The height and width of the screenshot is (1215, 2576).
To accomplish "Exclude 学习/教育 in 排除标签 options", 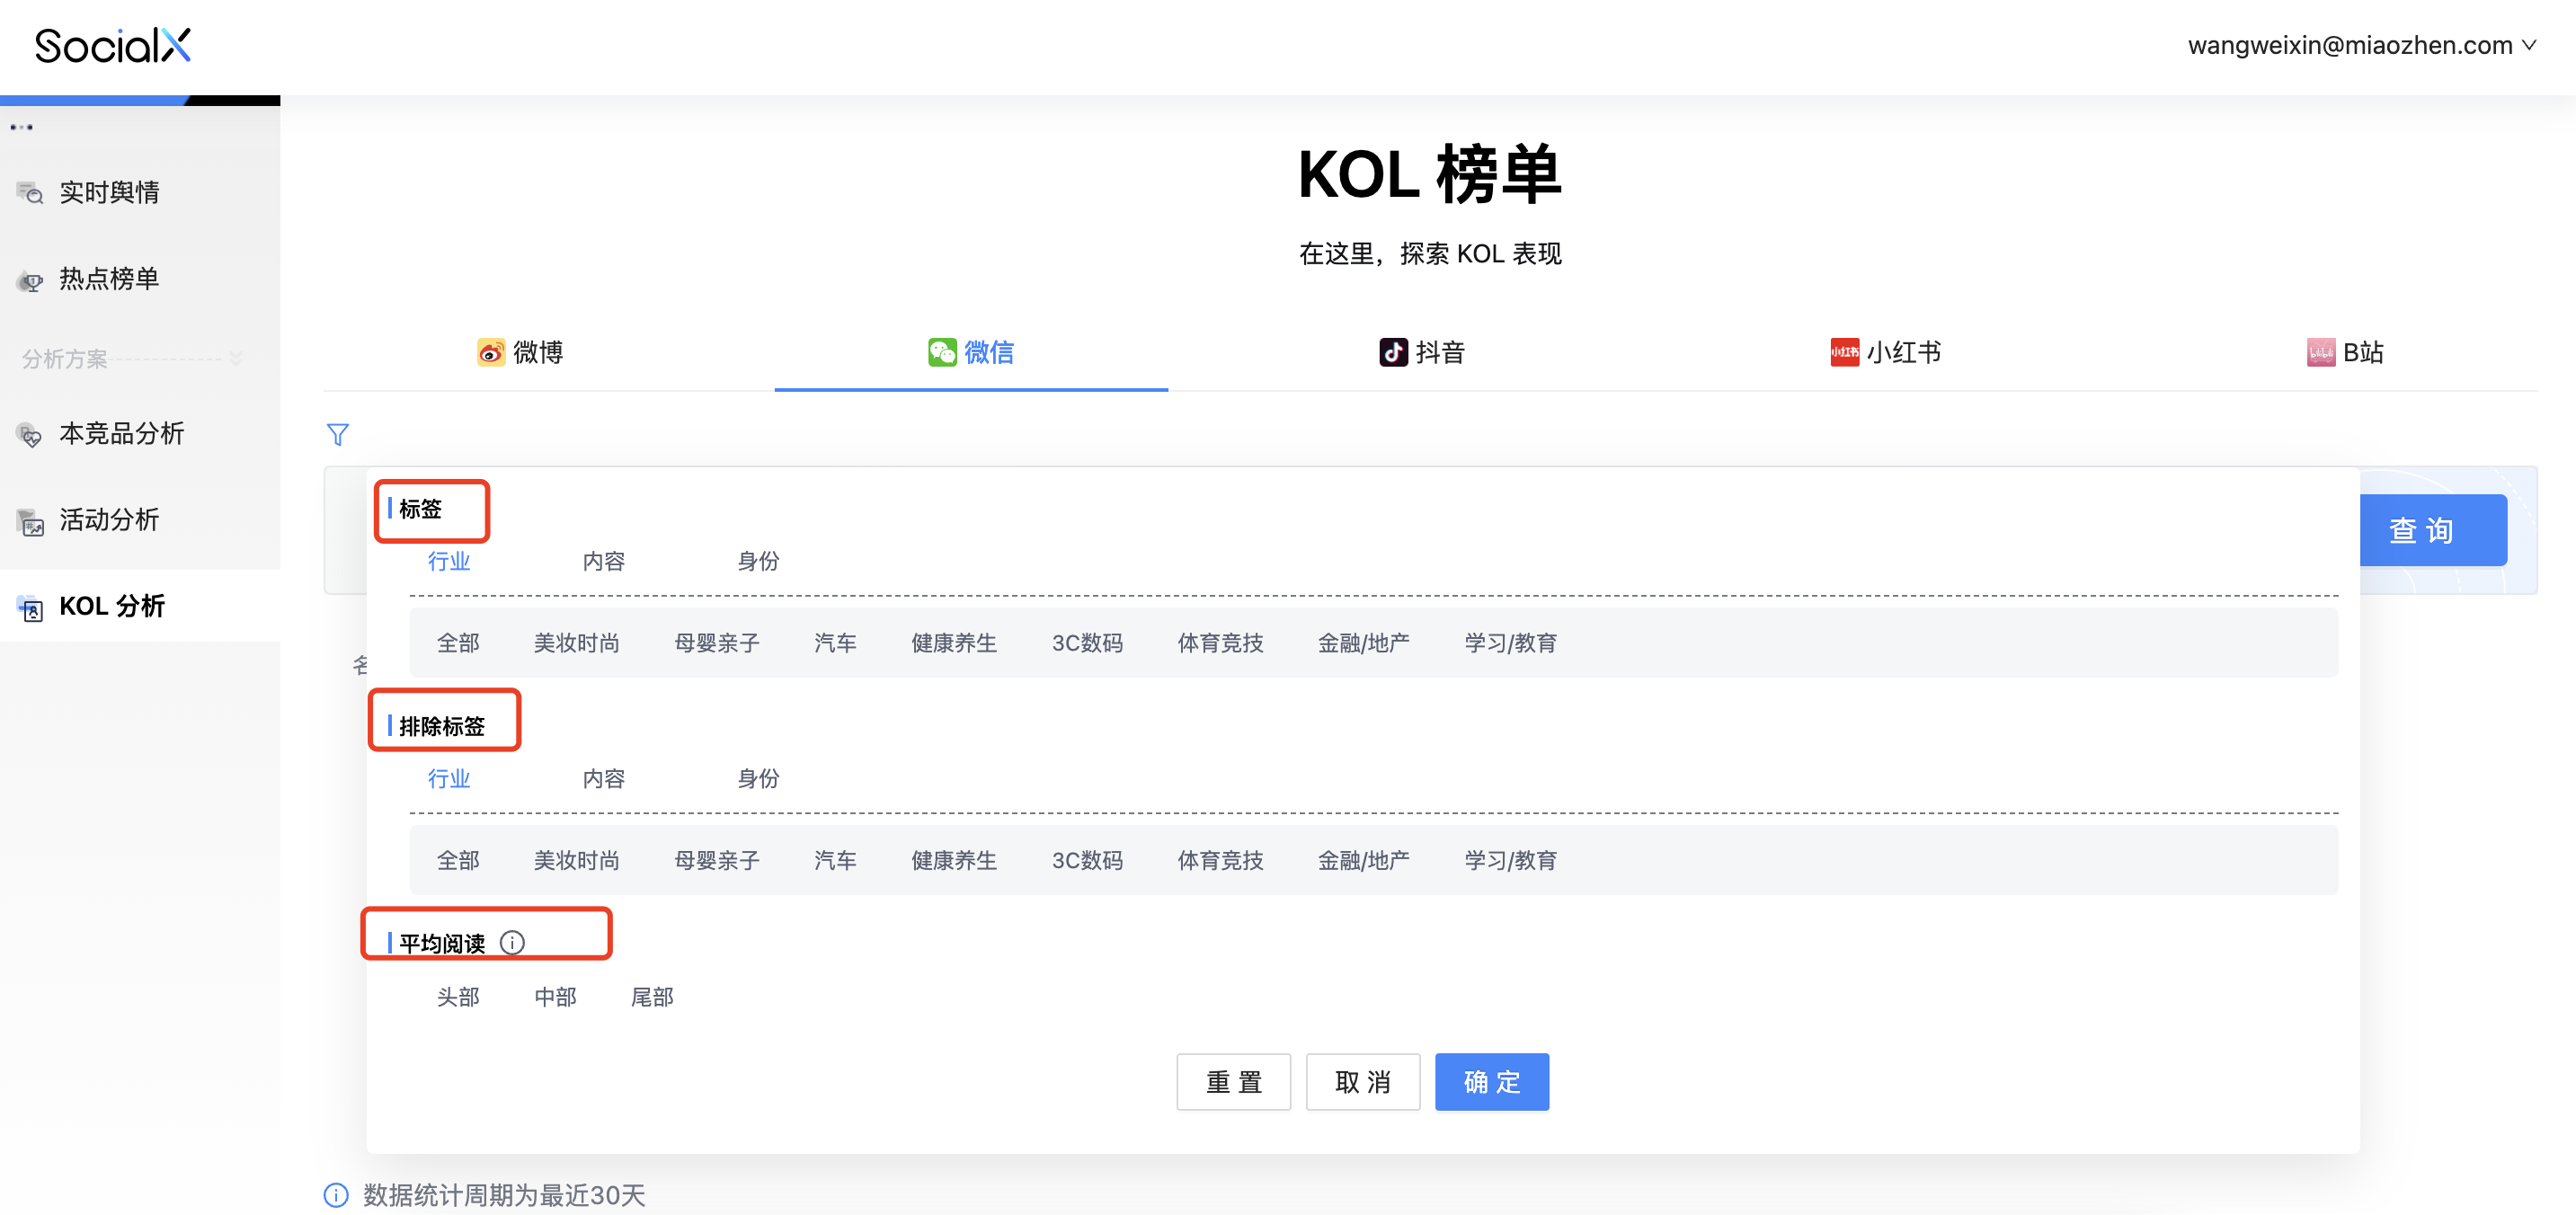I will [x=1510, y=860].
